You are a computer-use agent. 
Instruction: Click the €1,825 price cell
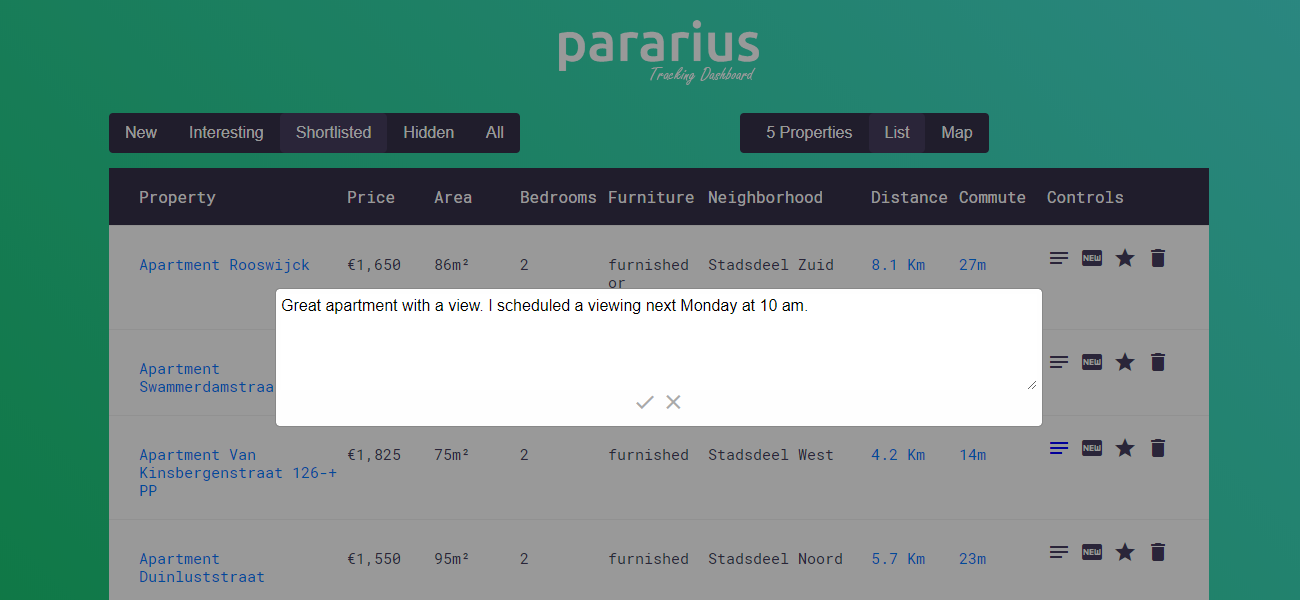tap(374, 455)
